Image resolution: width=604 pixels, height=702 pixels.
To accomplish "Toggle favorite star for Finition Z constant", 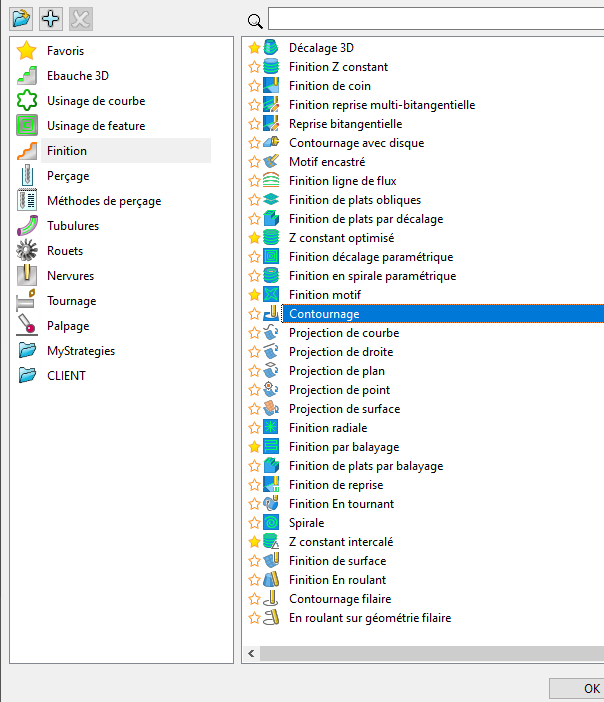I will pyautogui.click(x=254, y=67).
